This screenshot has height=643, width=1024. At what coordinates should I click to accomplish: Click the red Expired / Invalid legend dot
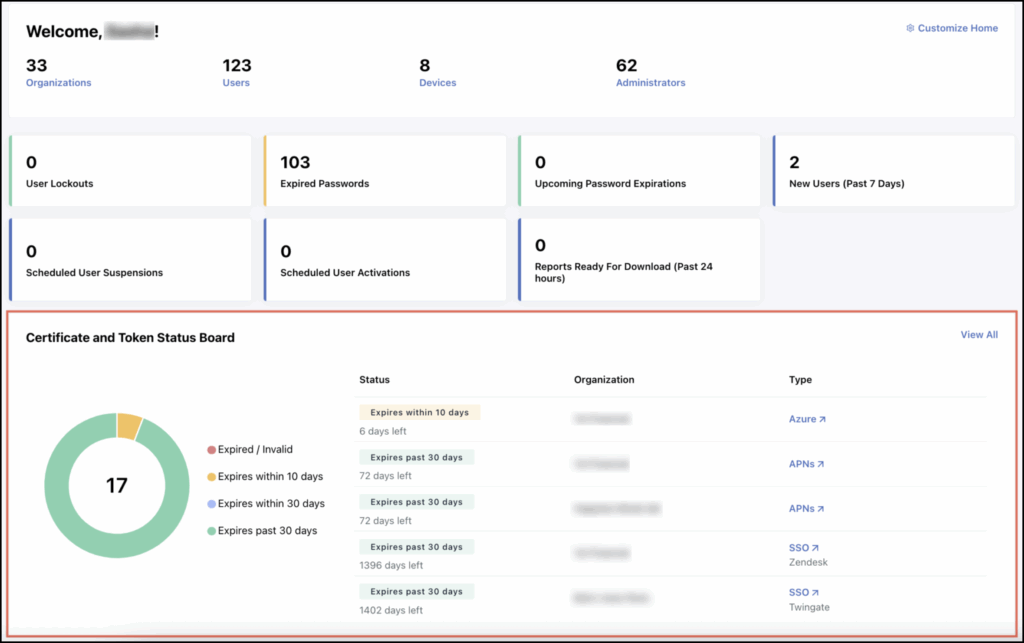click(211, 450)
